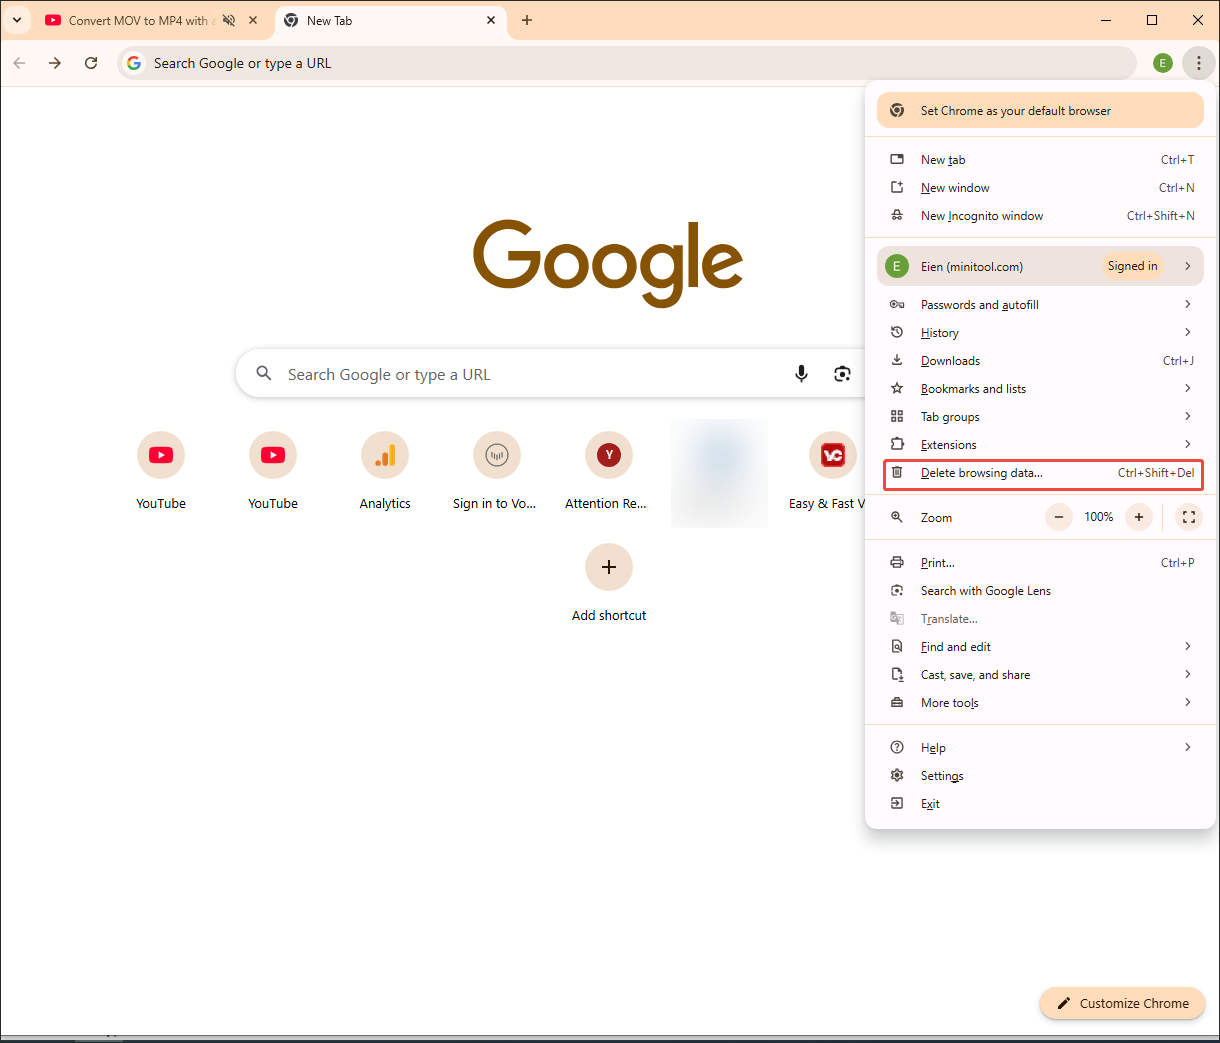Screen dimensions: 1220x1043
Task: Click the Print printer icon
Action: click(x=897, y=562)
